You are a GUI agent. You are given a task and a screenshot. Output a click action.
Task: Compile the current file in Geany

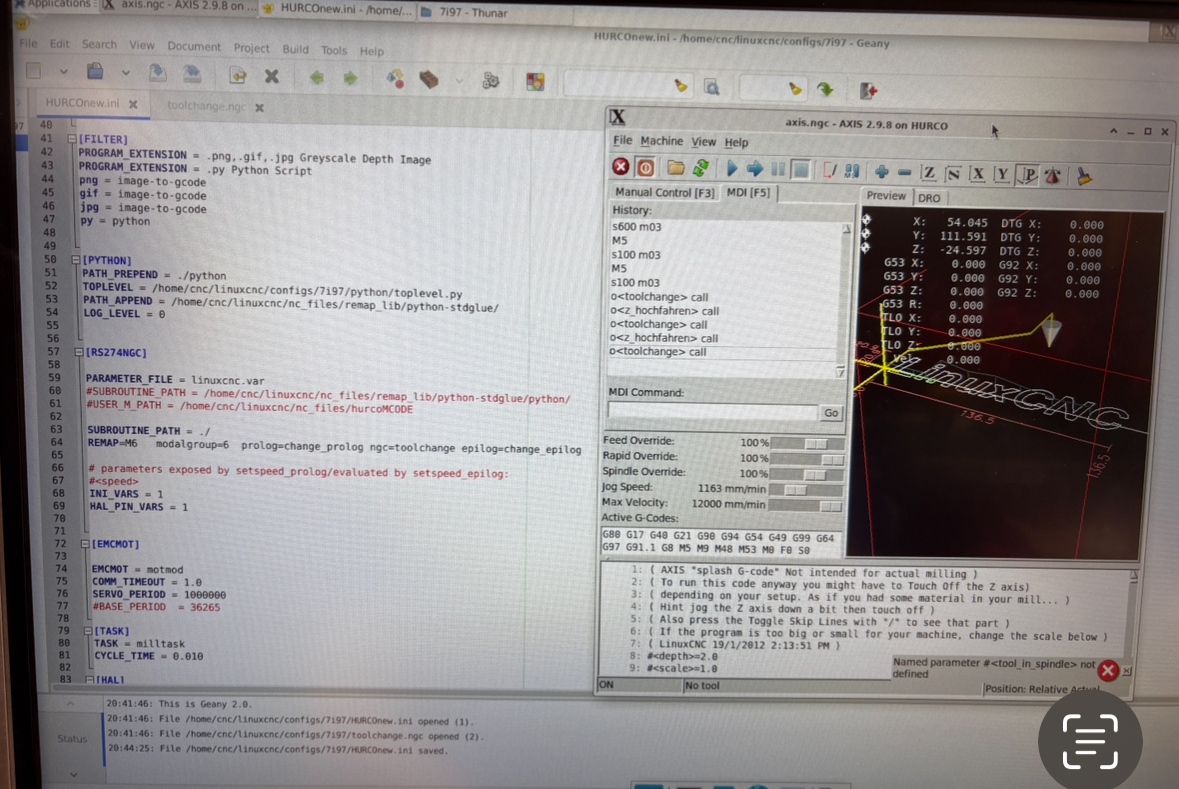[x=395, y=78]
